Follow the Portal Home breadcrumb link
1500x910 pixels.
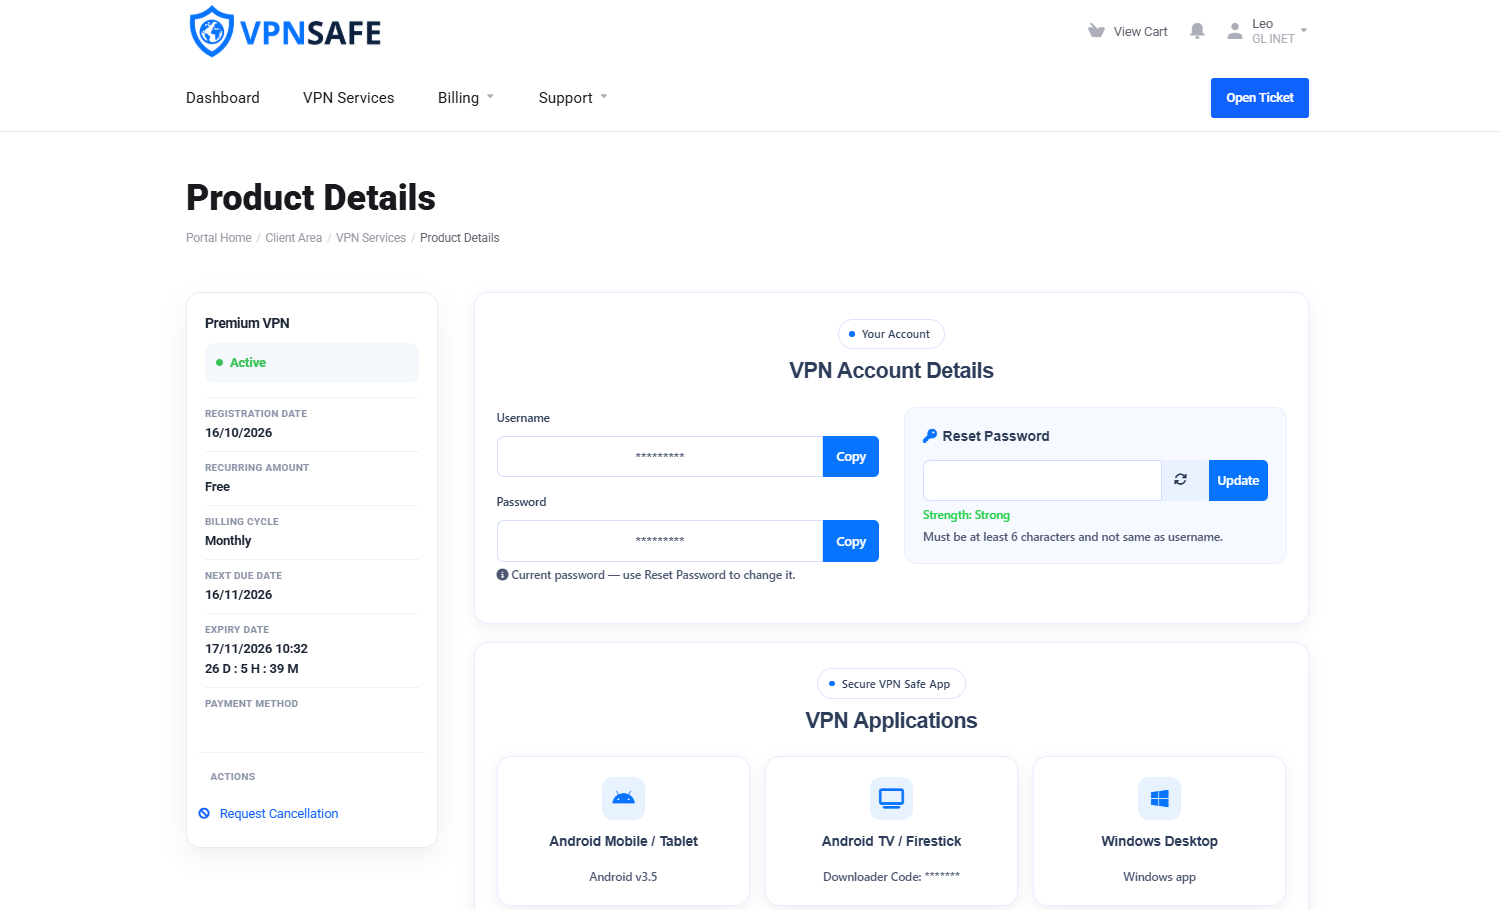pyautogui.click(x=219, y=238)
